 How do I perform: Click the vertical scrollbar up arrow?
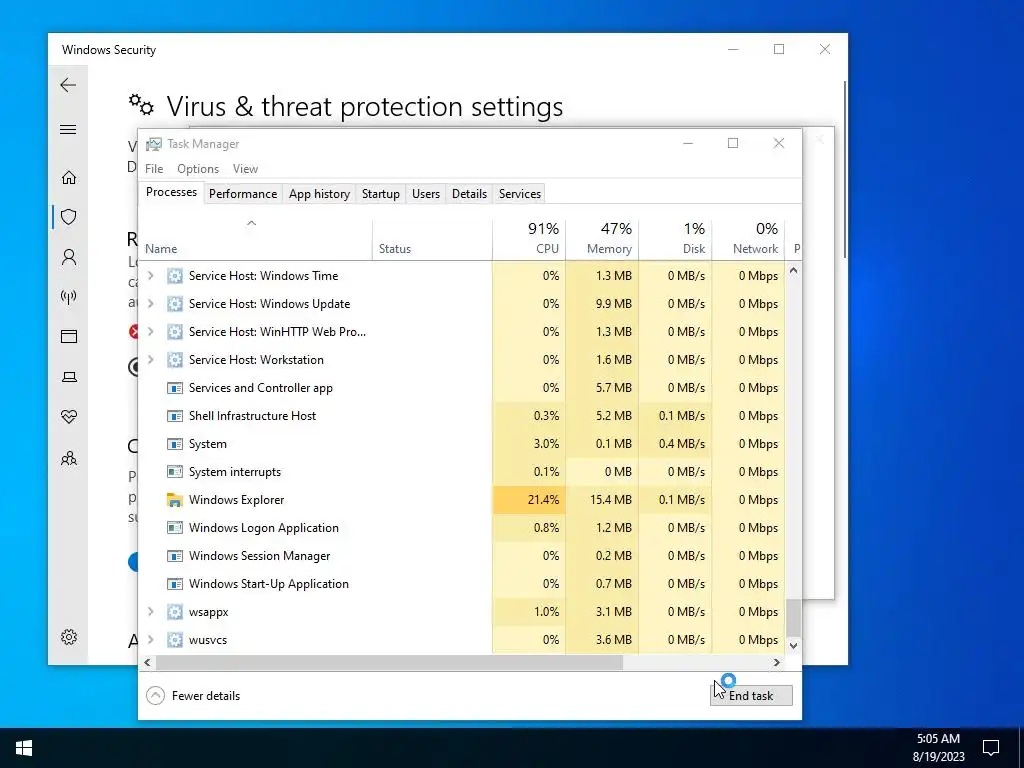[793, 270]
